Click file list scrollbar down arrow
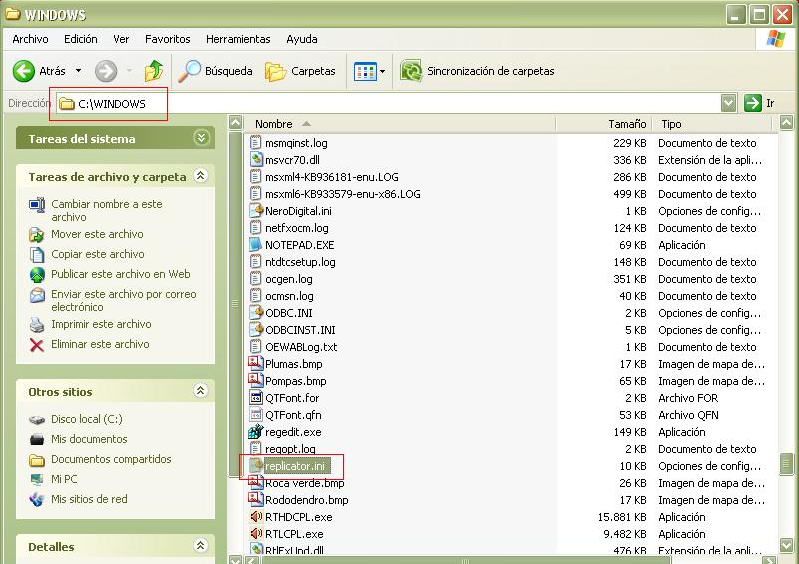This screenshot has width=799, height=564. click(786, 545)
